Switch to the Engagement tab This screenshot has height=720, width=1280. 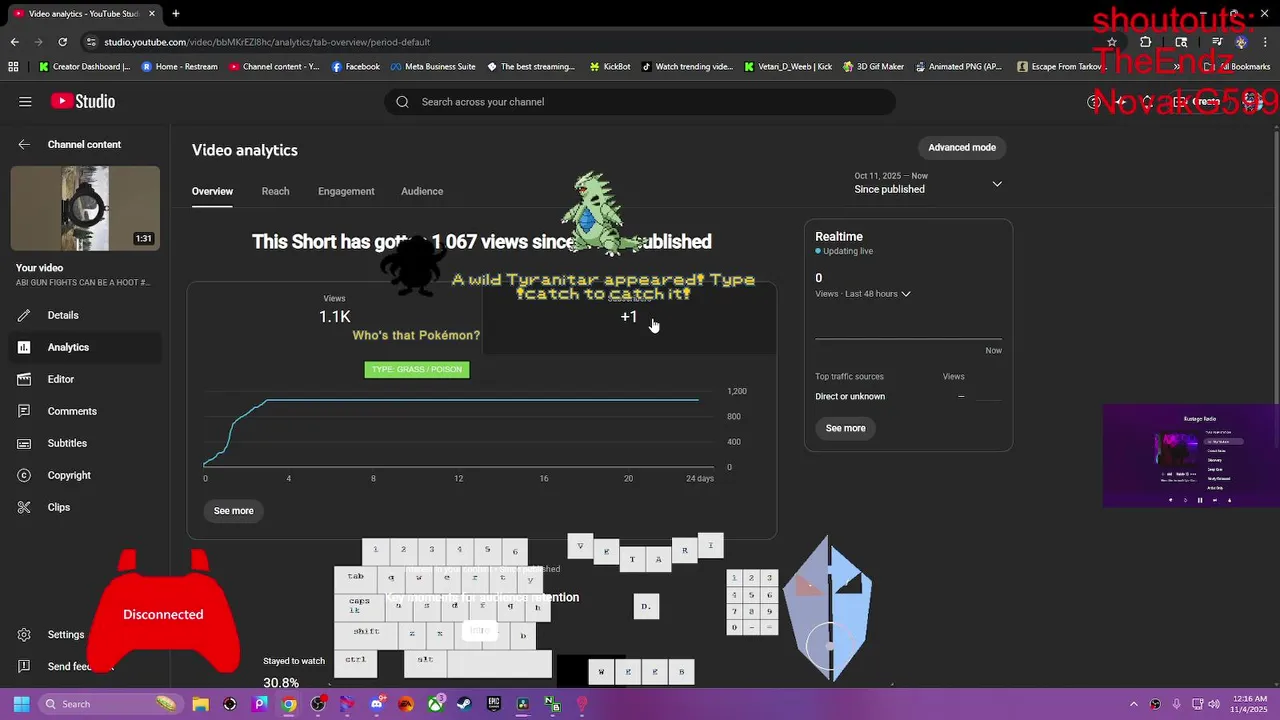pyautogui.click(x=346, y=191)
